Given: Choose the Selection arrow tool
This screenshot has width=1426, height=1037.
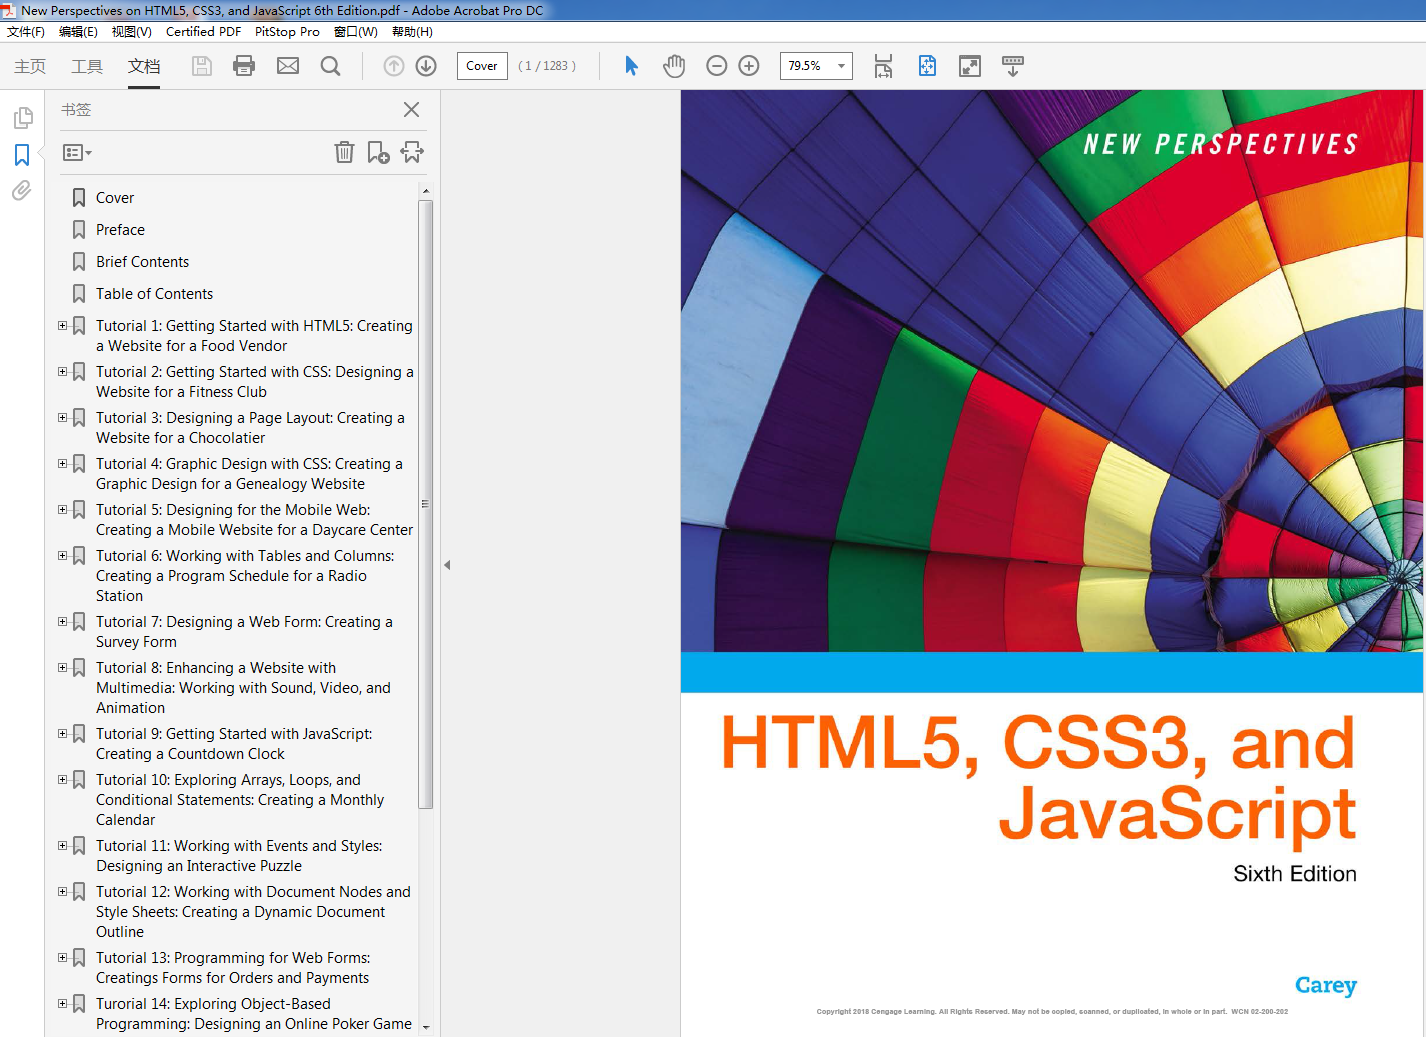Looking at the screenshot, I should coord(631,66).
